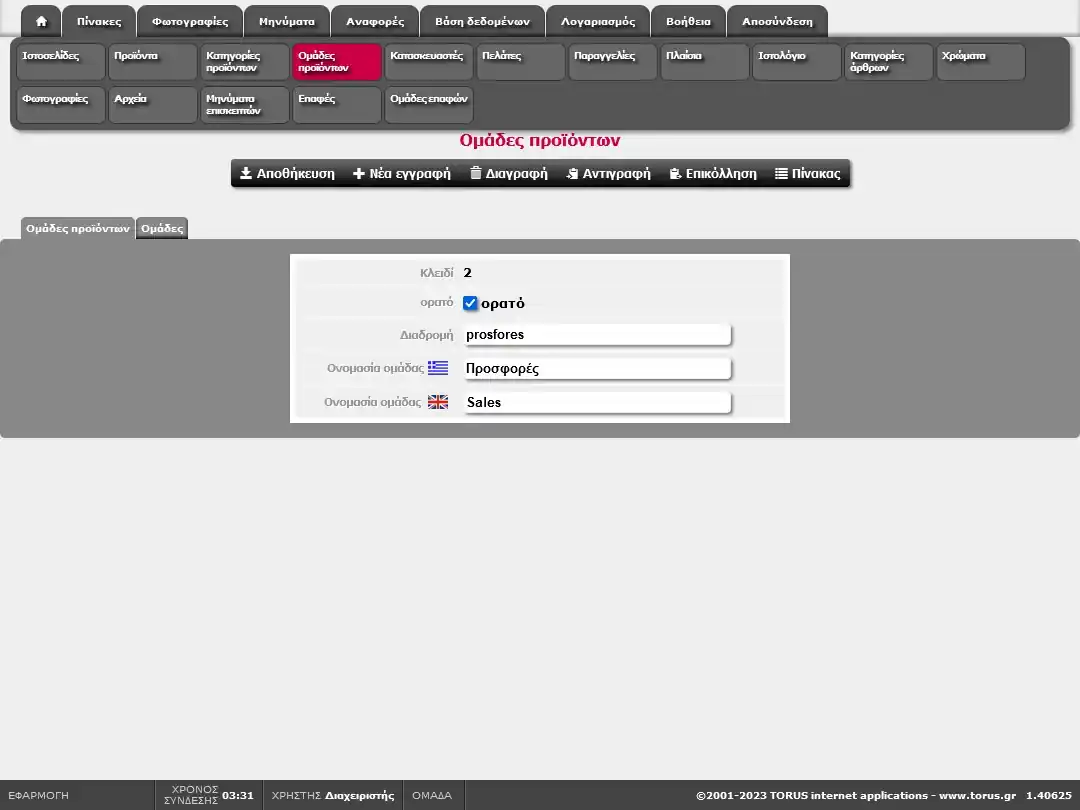Open the Φωτογραφίες top menu tab
This screenshot has height=810, width=1080.
tap(190, 22)
